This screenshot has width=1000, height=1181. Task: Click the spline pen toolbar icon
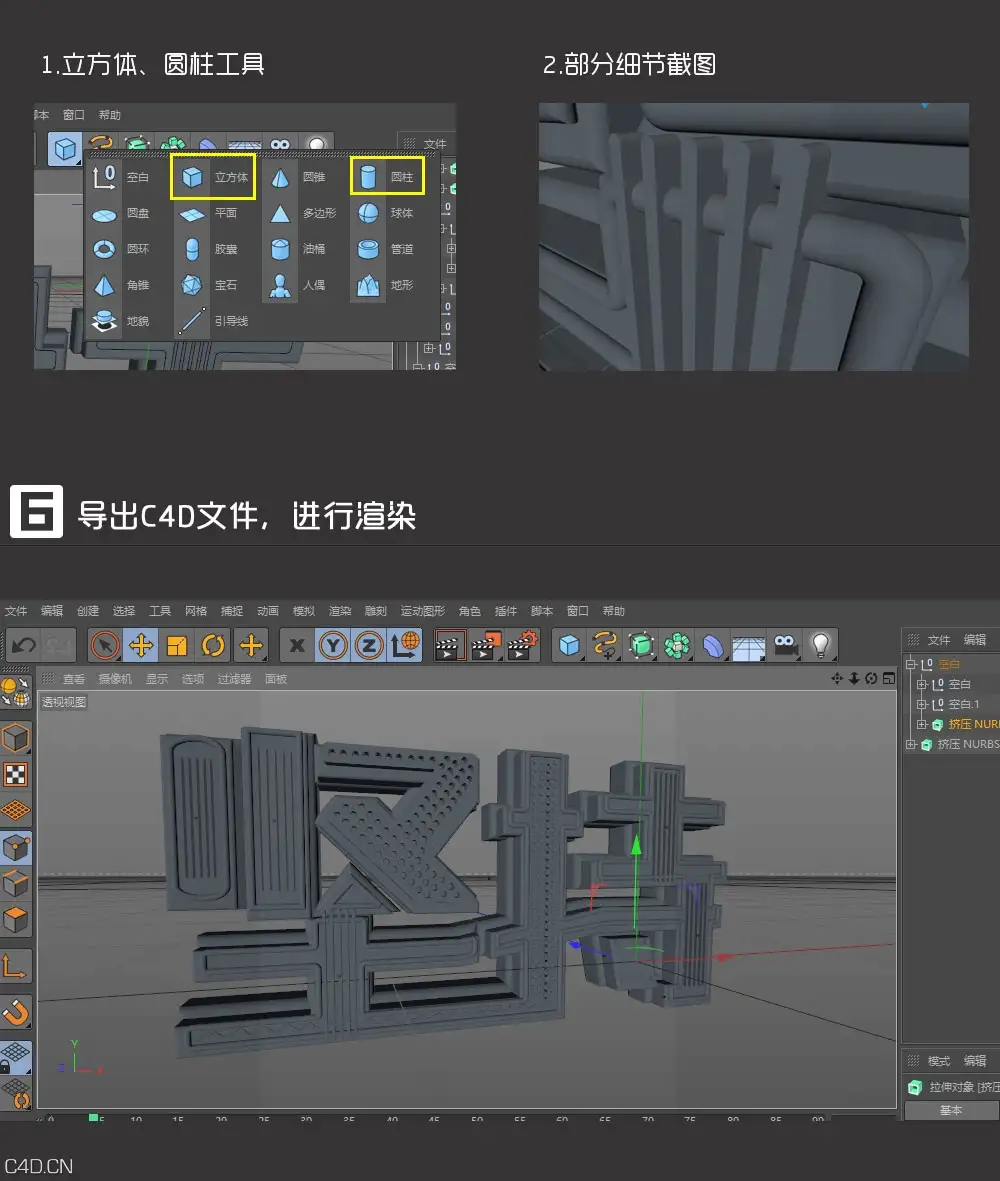tap(605, 645)
